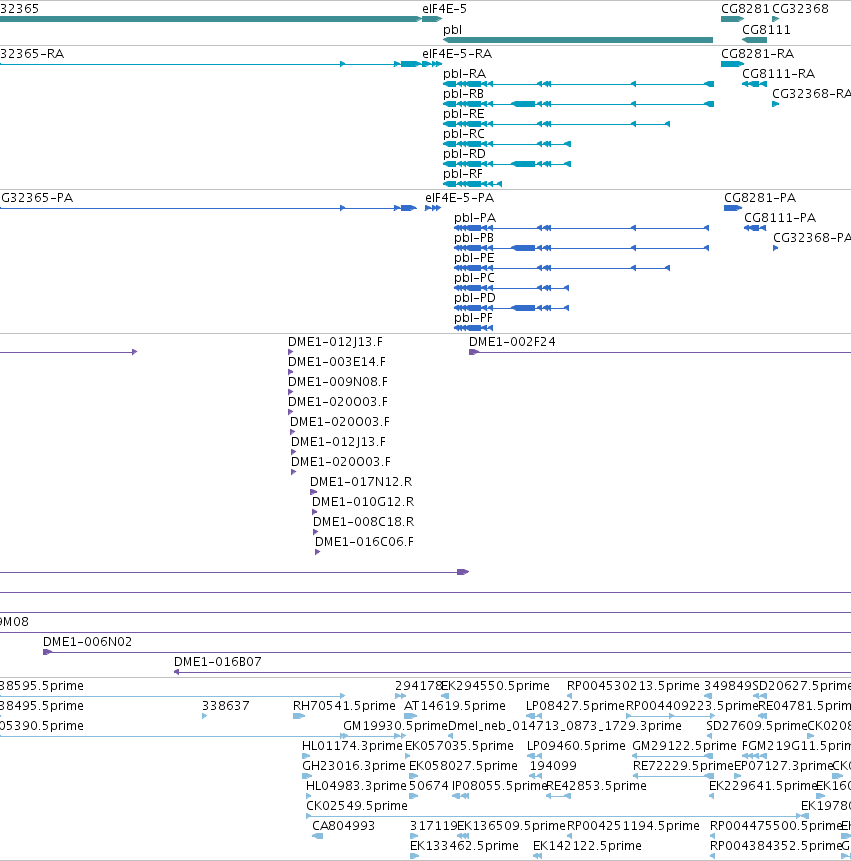The width and height of the screenshot is (851, 861).
Task: Select the DME1-006N02 BAC label
Action: click(x=87, y=642)
